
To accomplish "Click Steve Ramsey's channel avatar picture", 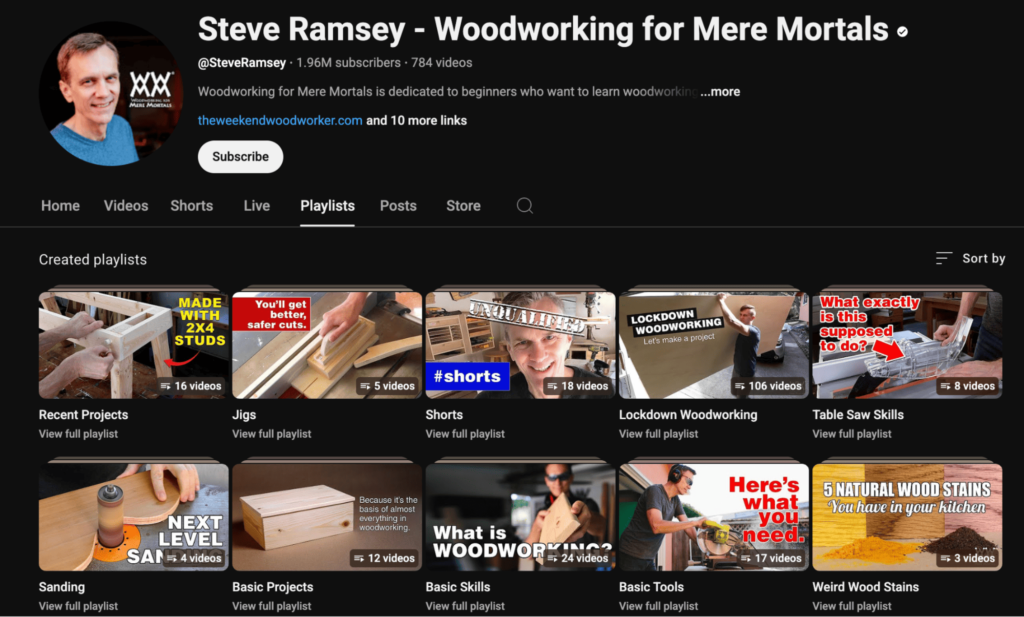I will point(111,94).
